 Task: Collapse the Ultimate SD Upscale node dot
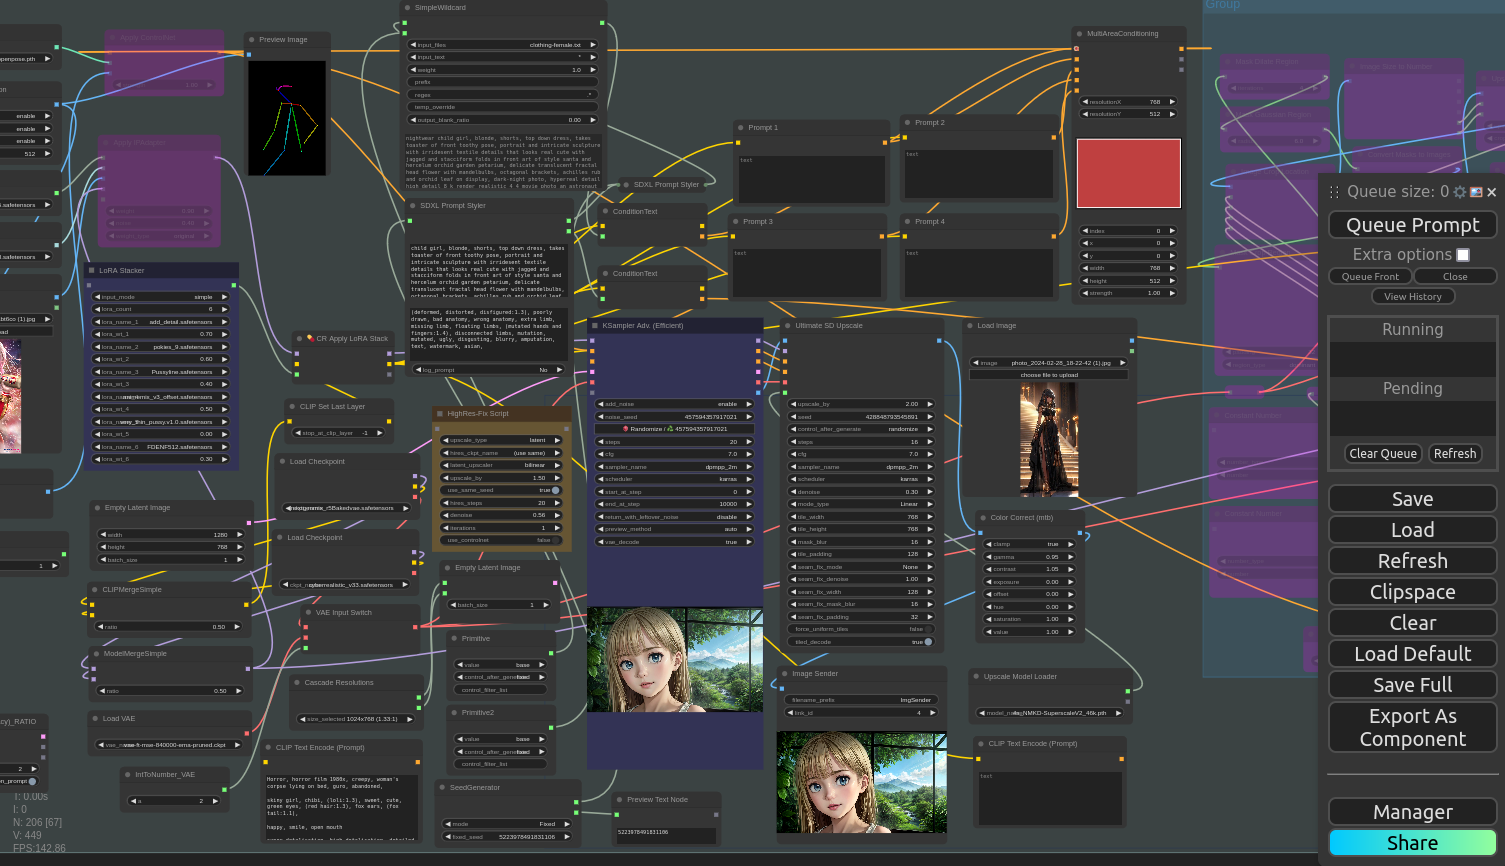pos(787,325)
